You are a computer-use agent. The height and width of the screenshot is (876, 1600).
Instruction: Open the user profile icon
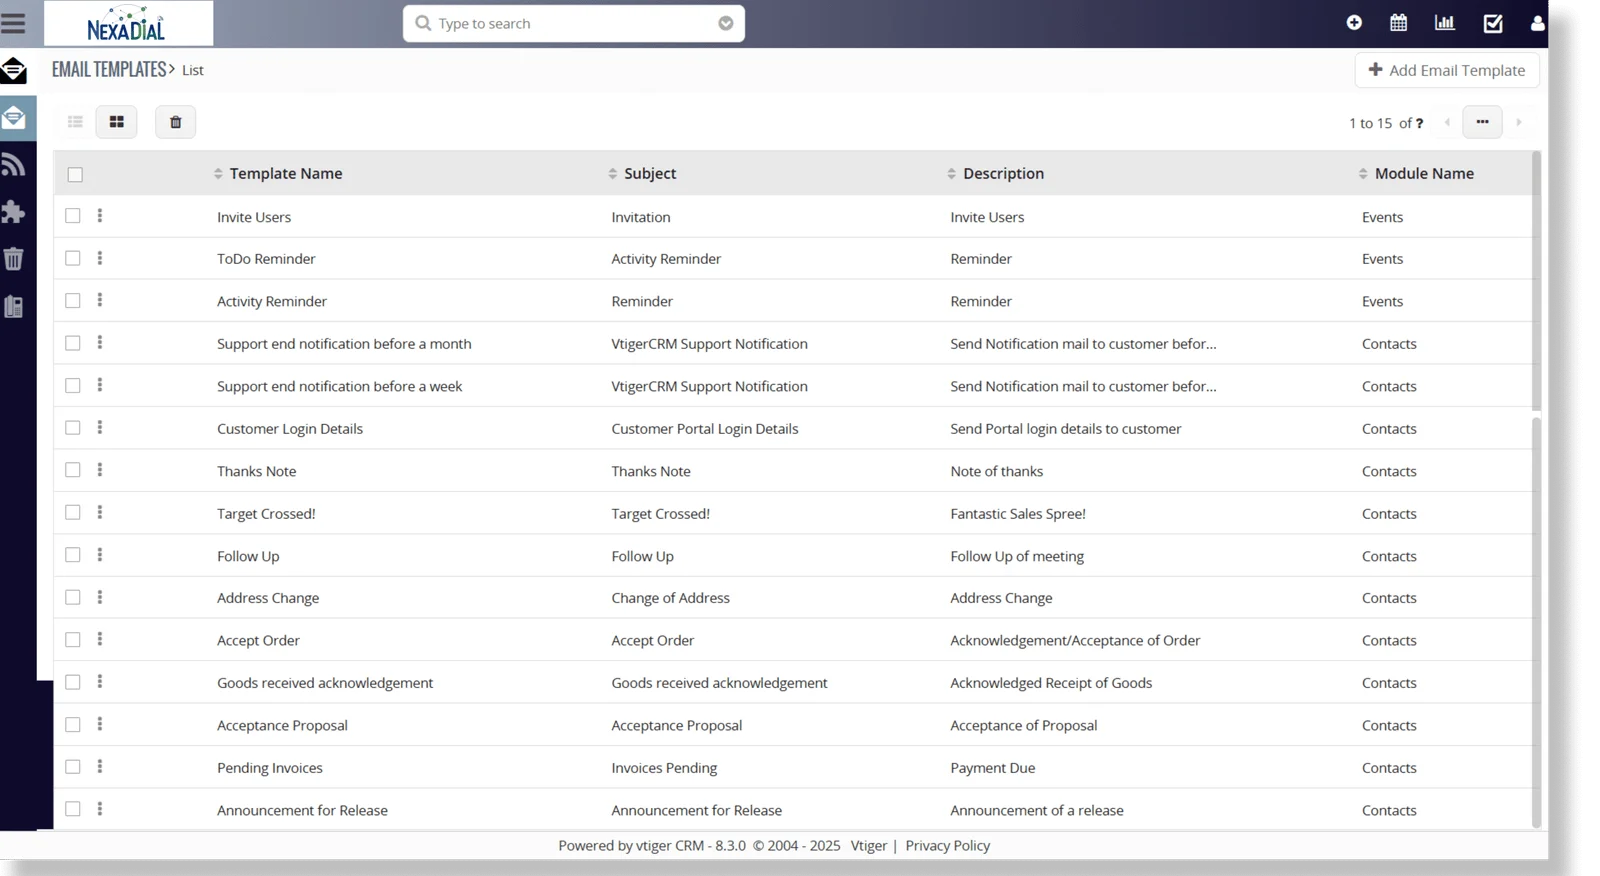(1538, 23)
